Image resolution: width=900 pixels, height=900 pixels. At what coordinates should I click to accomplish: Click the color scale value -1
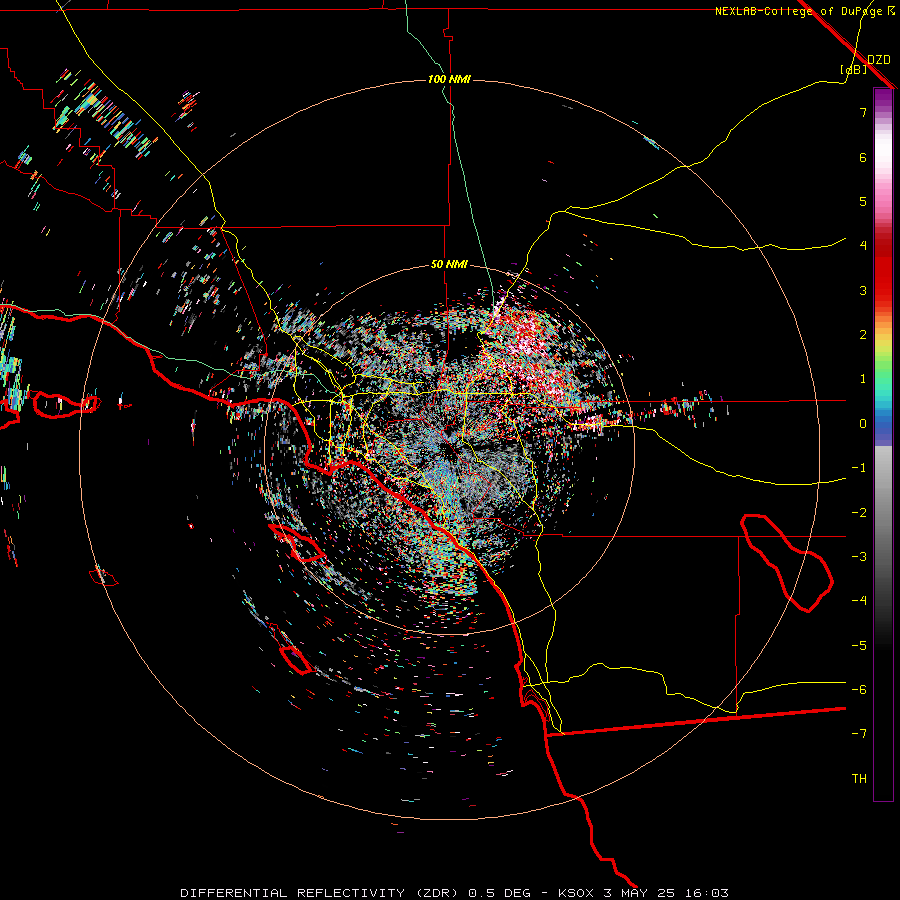coord(859,468)
